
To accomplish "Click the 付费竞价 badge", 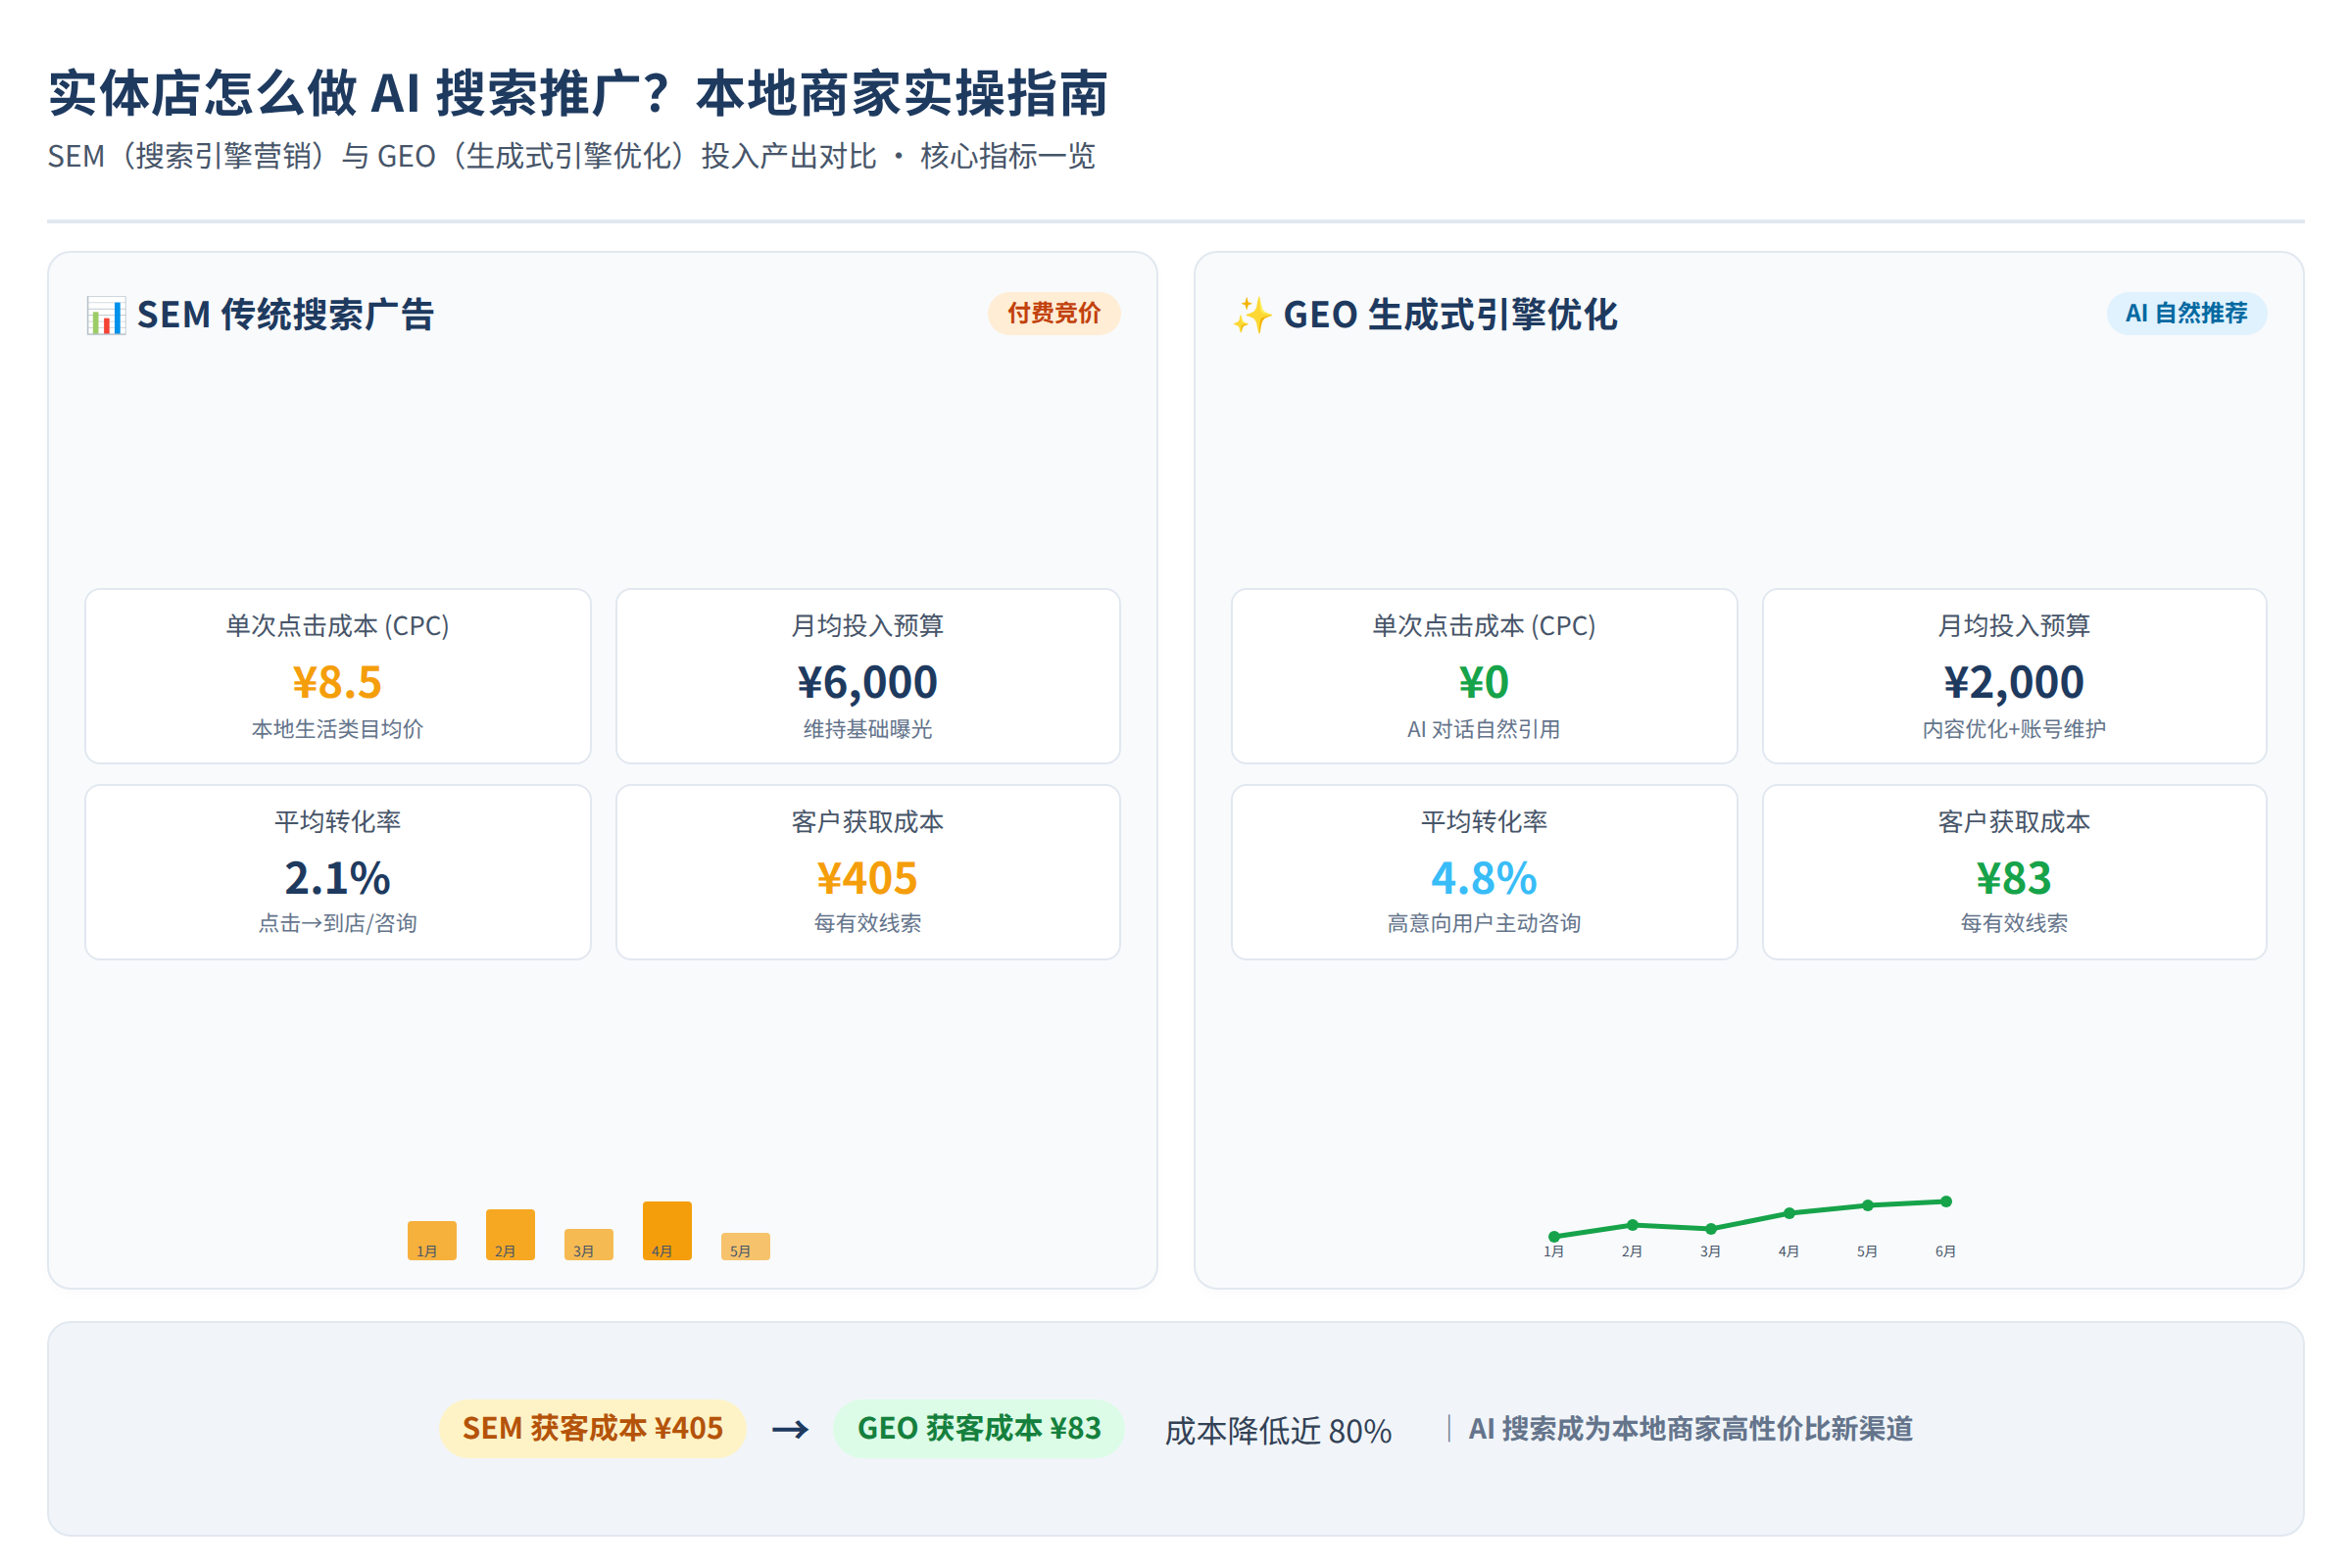I will [x=1054, y=313].
